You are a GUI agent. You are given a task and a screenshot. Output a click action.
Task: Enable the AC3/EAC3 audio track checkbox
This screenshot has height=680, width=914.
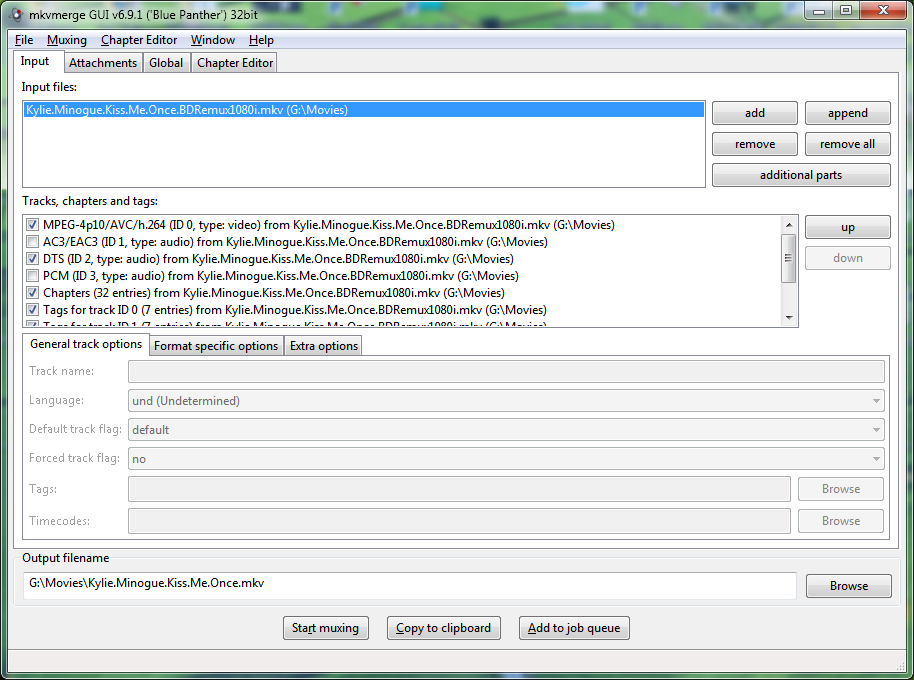point(33,242)
